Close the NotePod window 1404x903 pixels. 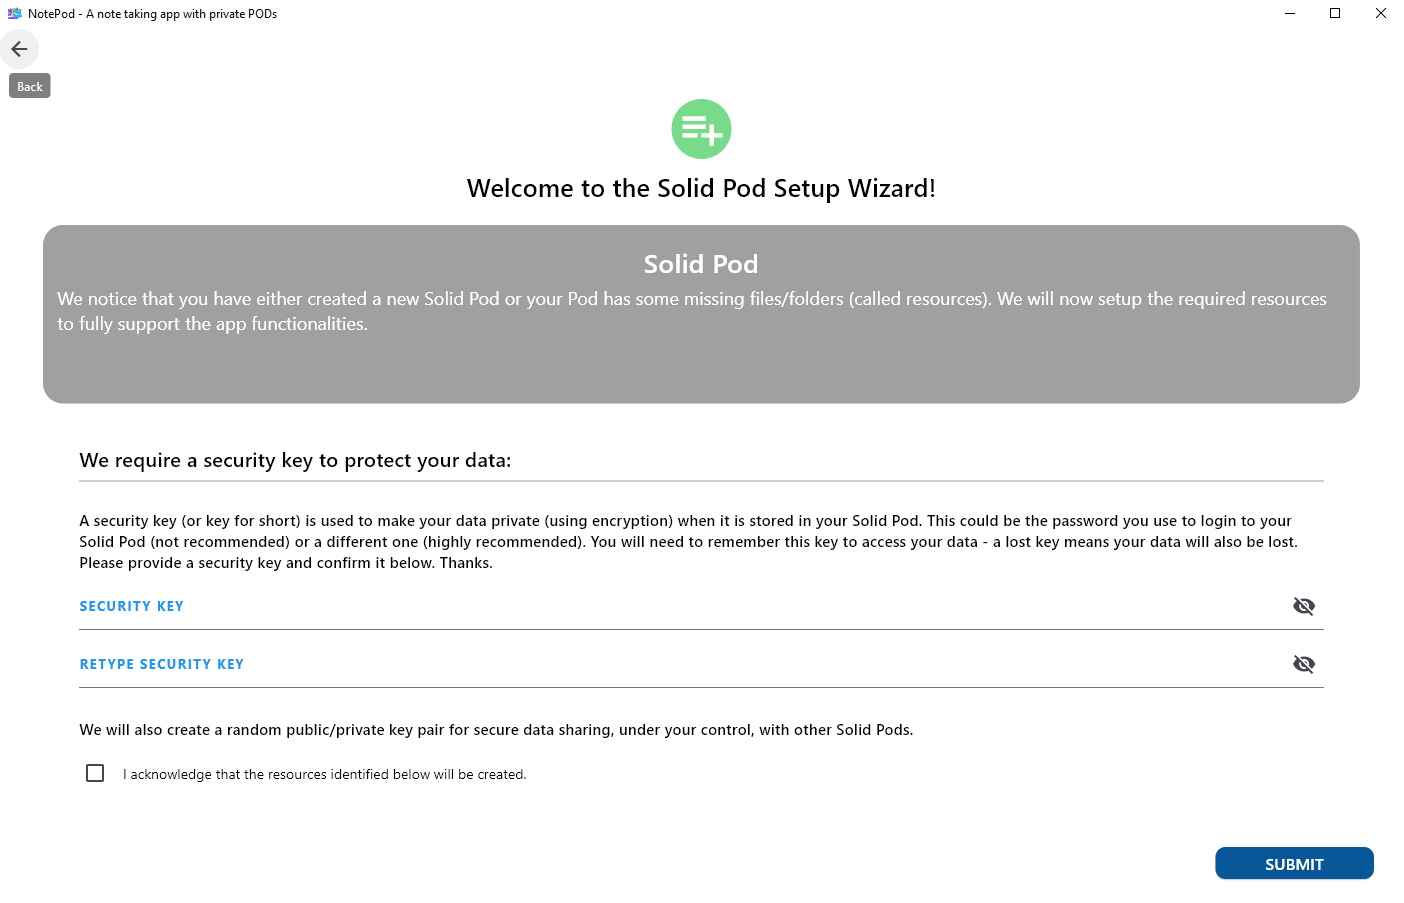pyautogui.click(x=1381, y=14)
